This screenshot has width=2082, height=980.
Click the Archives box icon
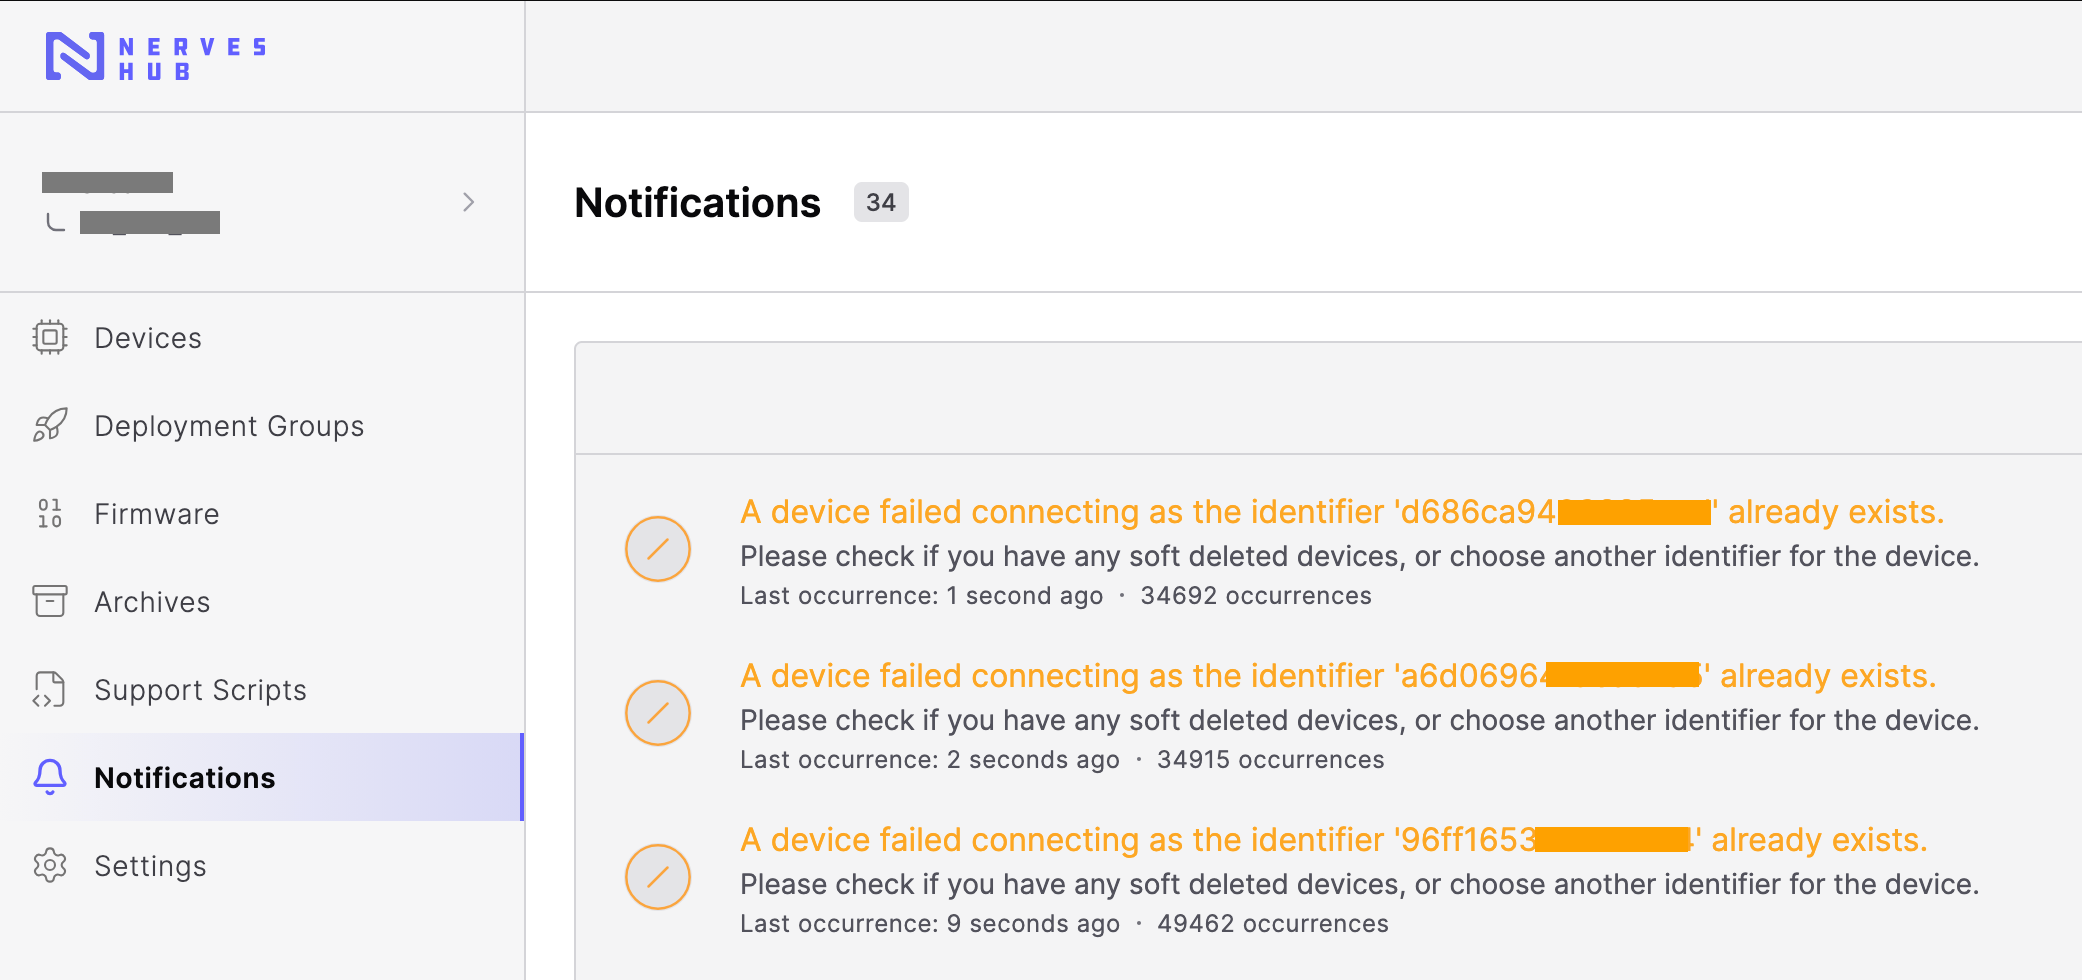(50, 601)
